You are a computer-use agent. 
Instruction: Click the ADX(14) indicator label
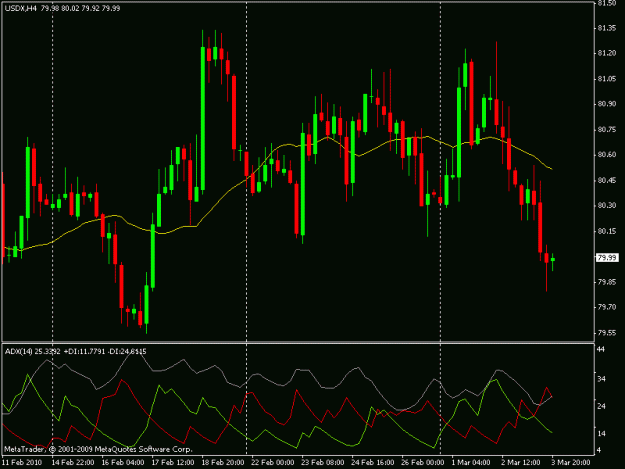click(18, 351)
